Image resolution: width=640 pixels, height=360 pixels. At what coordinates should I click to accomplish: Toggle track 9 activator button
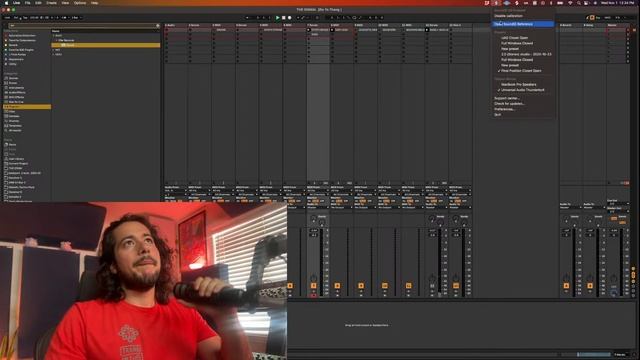click(x=361, y=286)
